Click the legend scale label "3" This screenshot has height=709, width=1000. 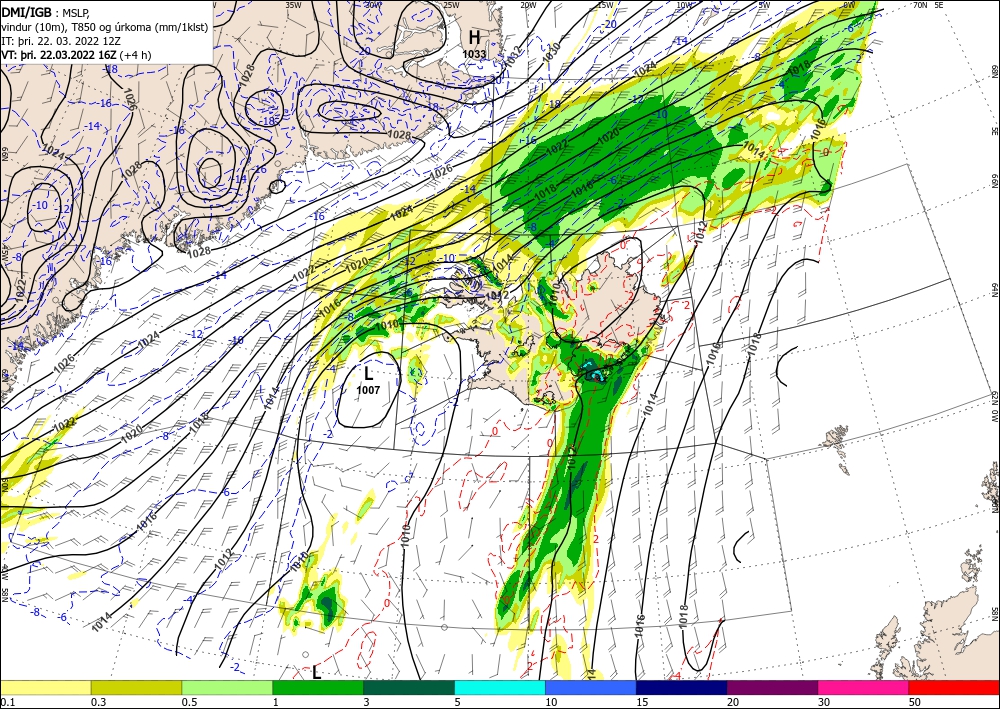pos(367,702)
